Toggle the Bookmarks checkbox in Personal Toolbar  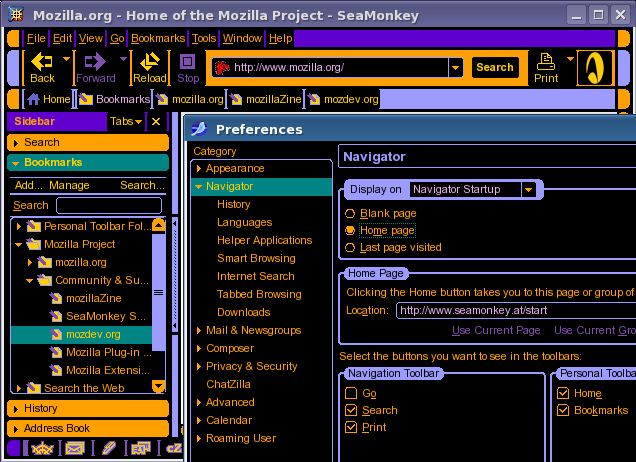tap(563, 410)
